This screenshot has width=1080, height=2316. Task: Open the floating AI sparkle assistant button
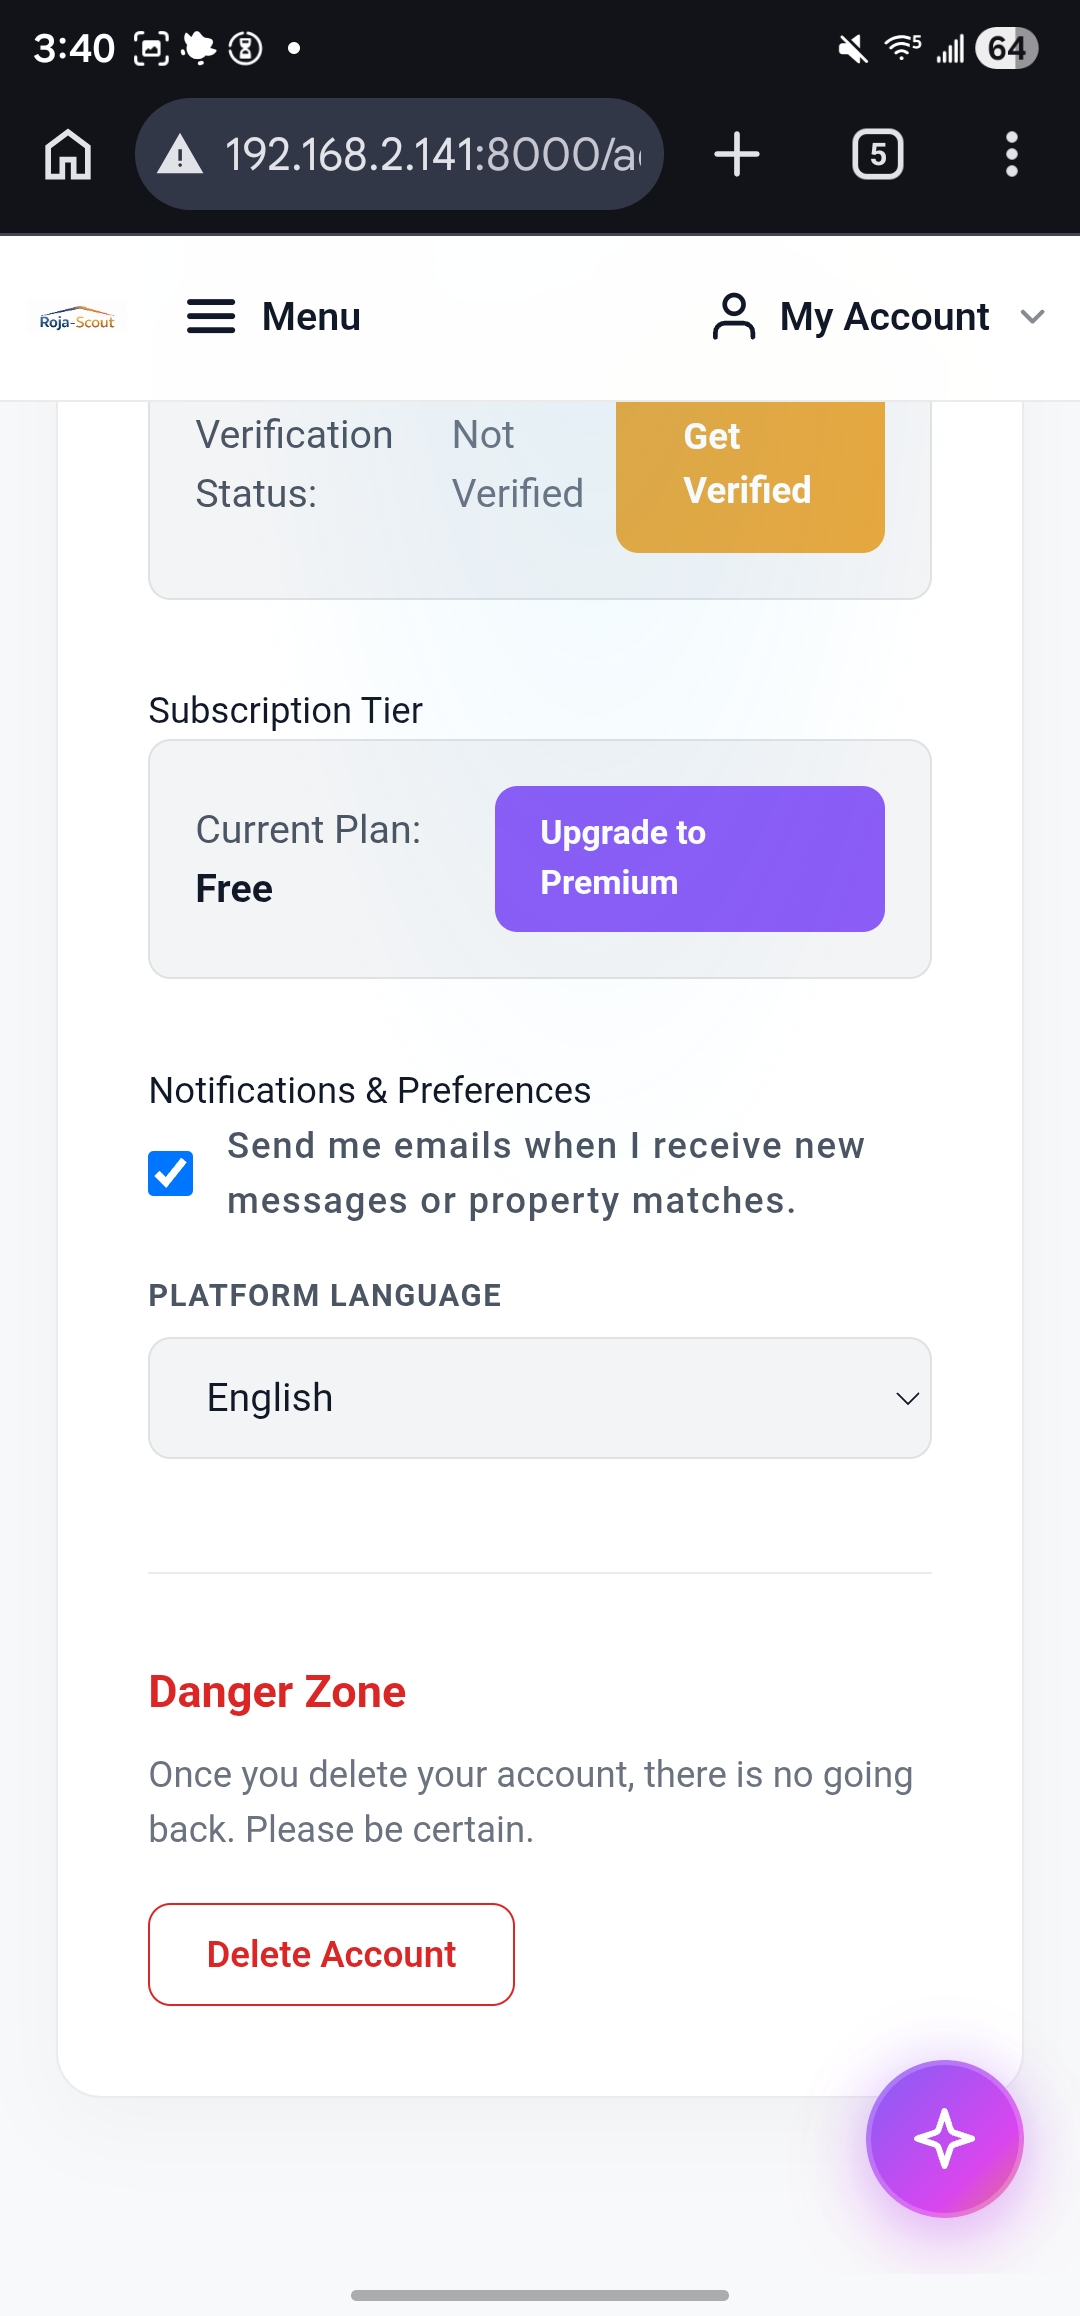click(944, 2139)
